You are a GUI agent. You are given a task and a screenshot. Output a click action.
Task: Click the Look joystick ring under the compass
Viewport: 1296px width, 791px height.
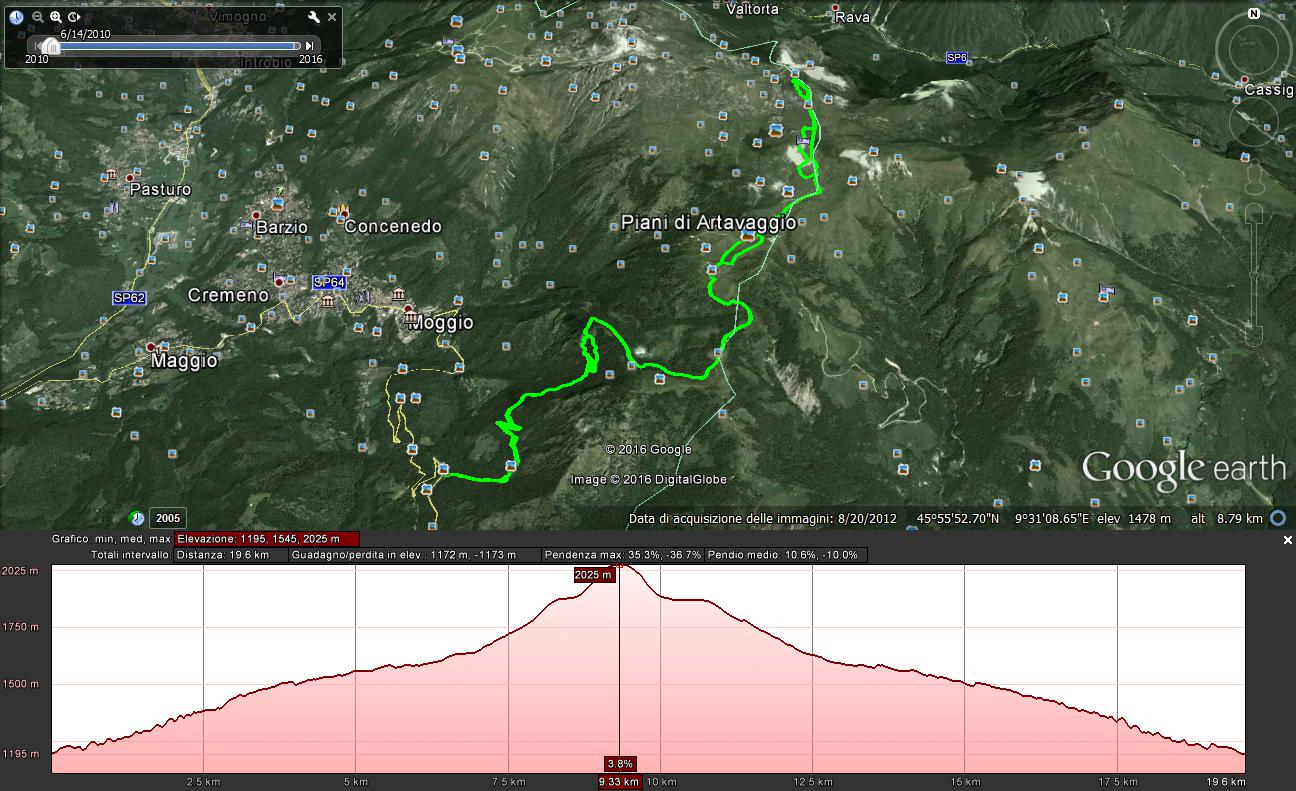click(1255, 51)
